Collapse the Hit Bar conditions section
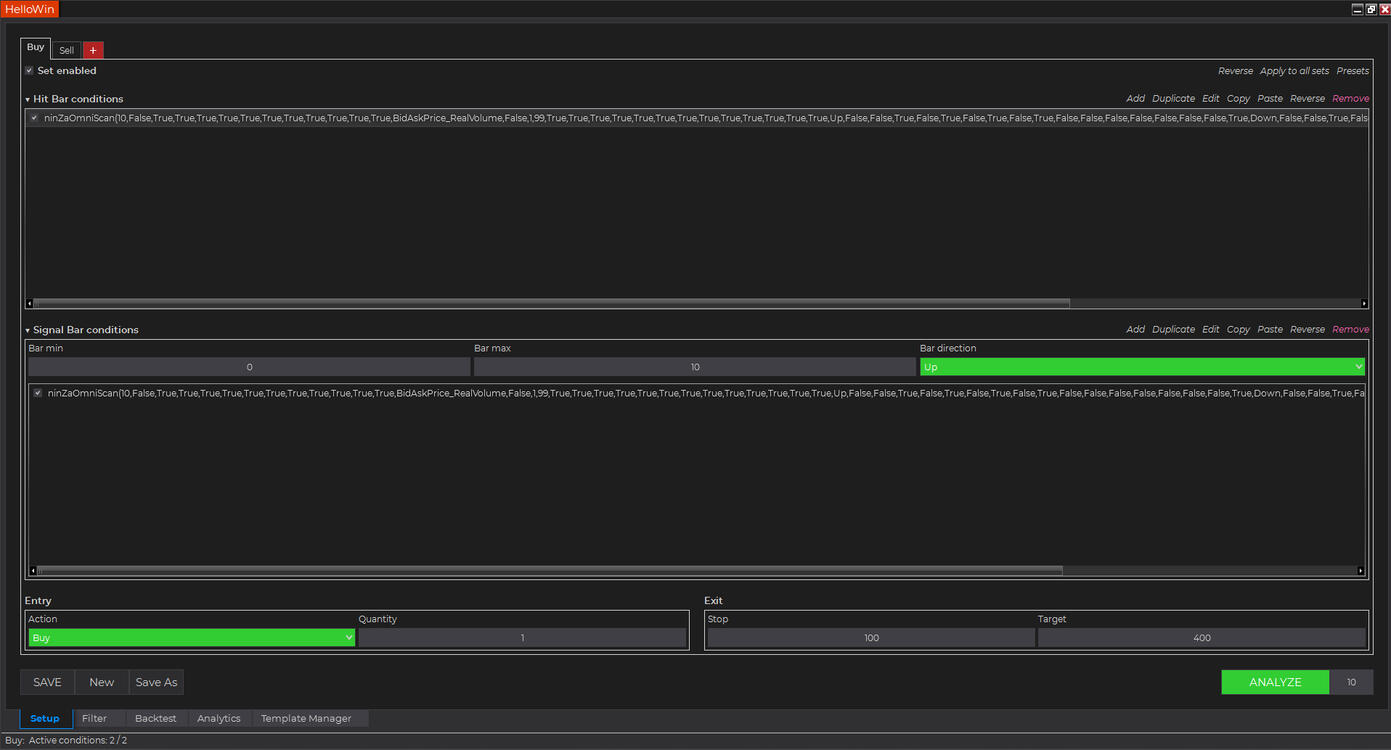This screenshot has height=750, width=1391. click(x=28, y=99)
